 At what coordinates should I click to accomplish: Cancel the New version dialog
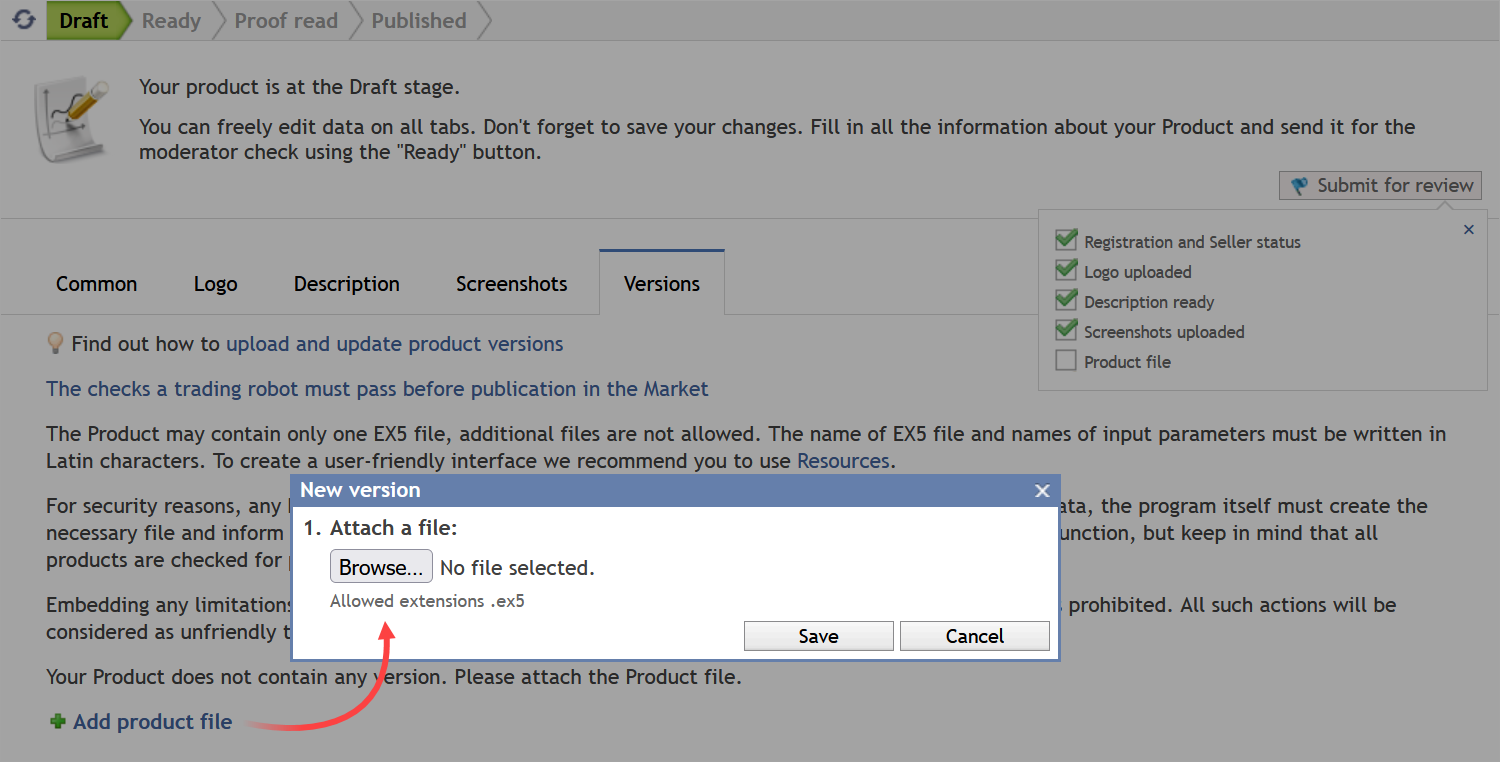[x=974, y=636]
